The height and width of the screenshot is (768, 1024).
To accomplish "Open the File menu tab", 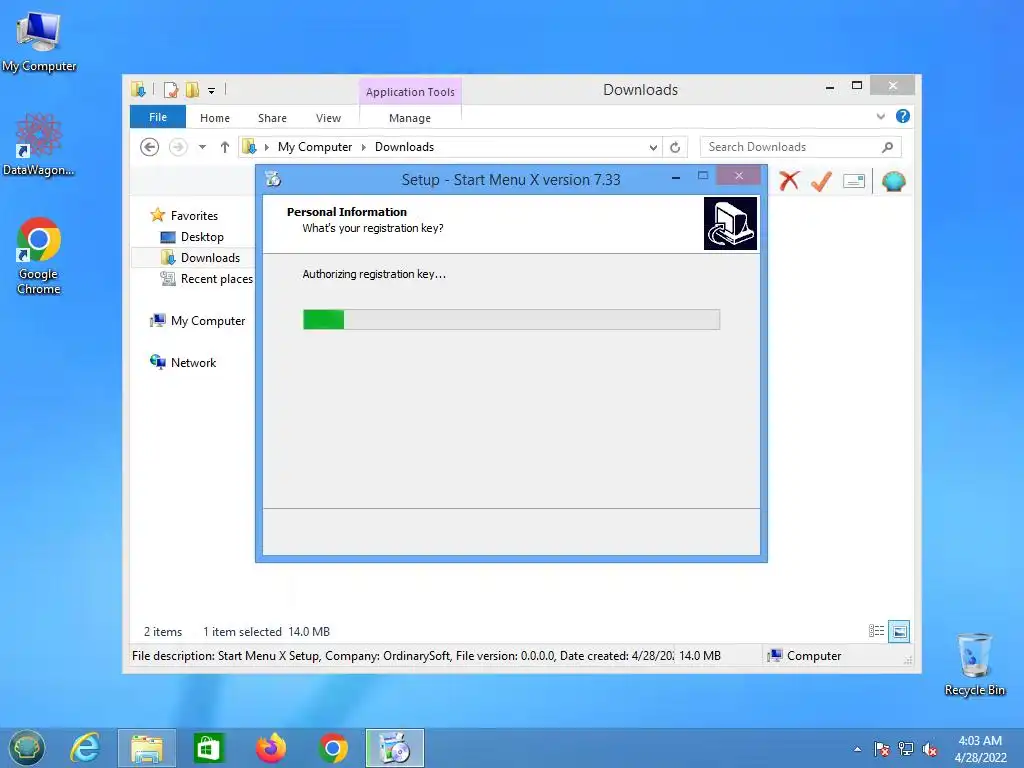I will [158, 117].
